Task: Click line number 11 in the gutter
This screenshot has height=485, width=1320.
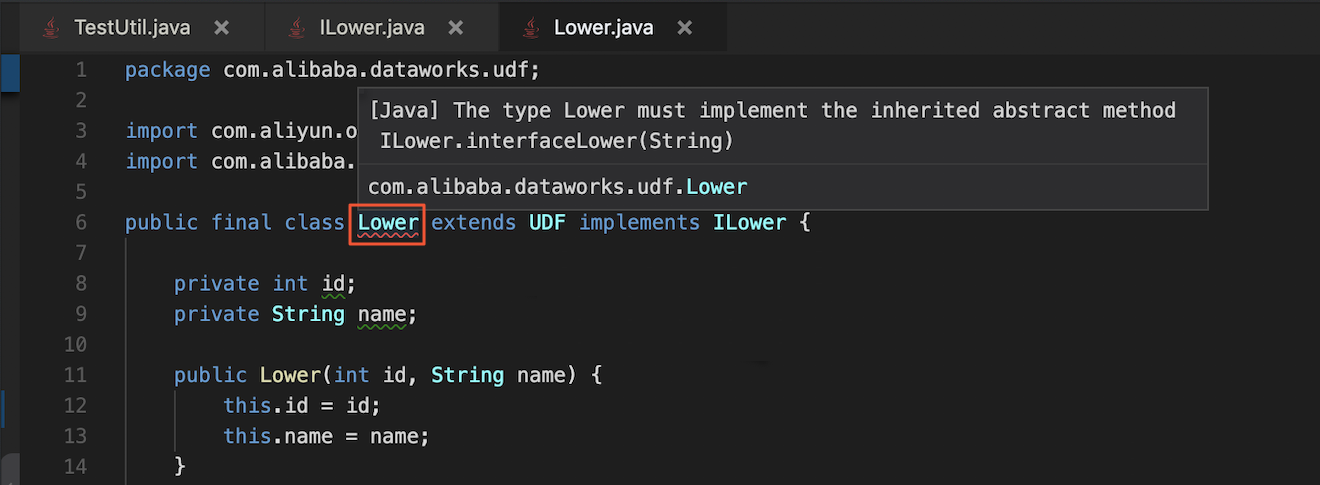Action: (x=76, y=375)
